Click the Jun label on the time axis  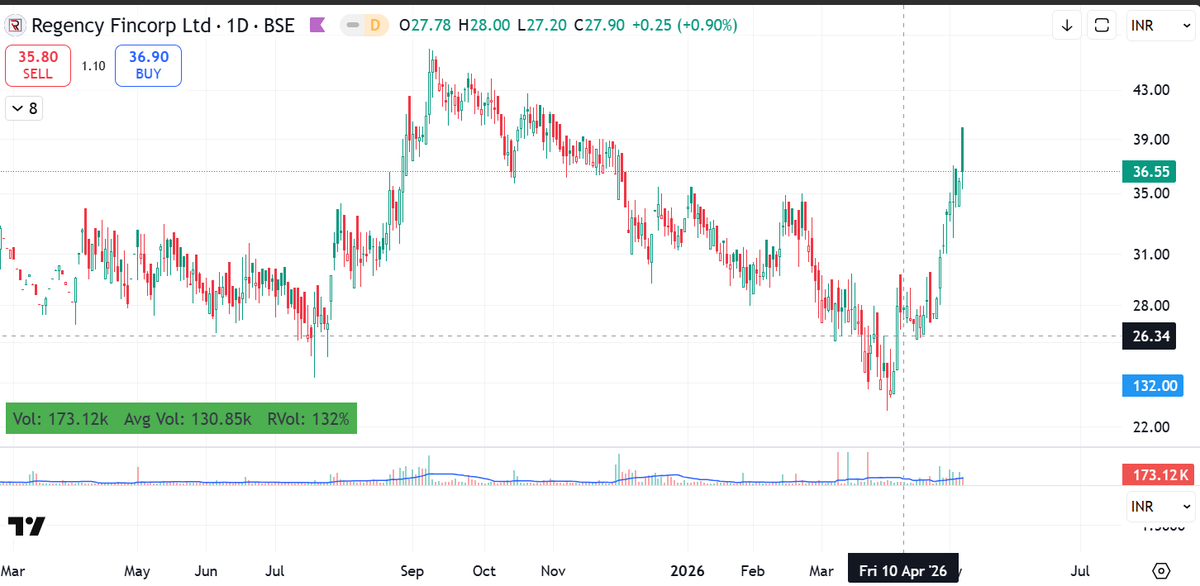click(x=205, y=572)
